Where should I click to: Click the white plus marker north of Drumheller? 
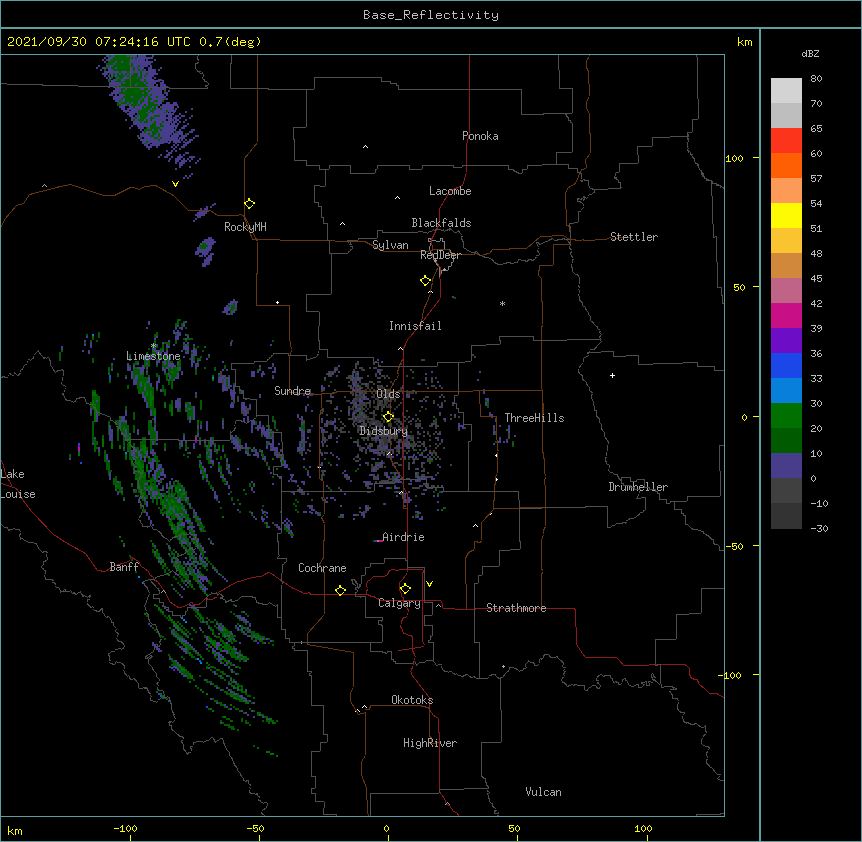(612, 375)
